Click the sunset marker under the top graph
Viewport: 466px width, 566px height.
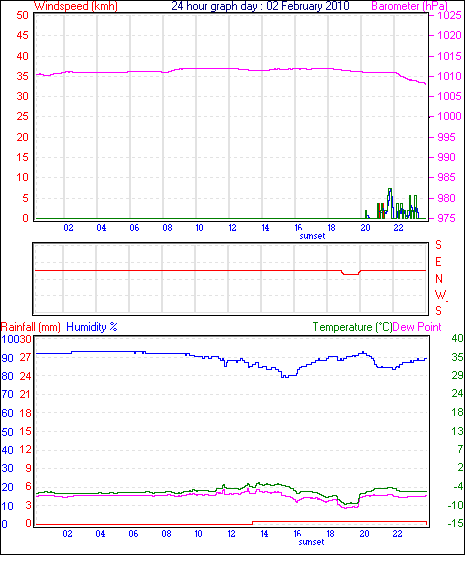click(312, 236)
